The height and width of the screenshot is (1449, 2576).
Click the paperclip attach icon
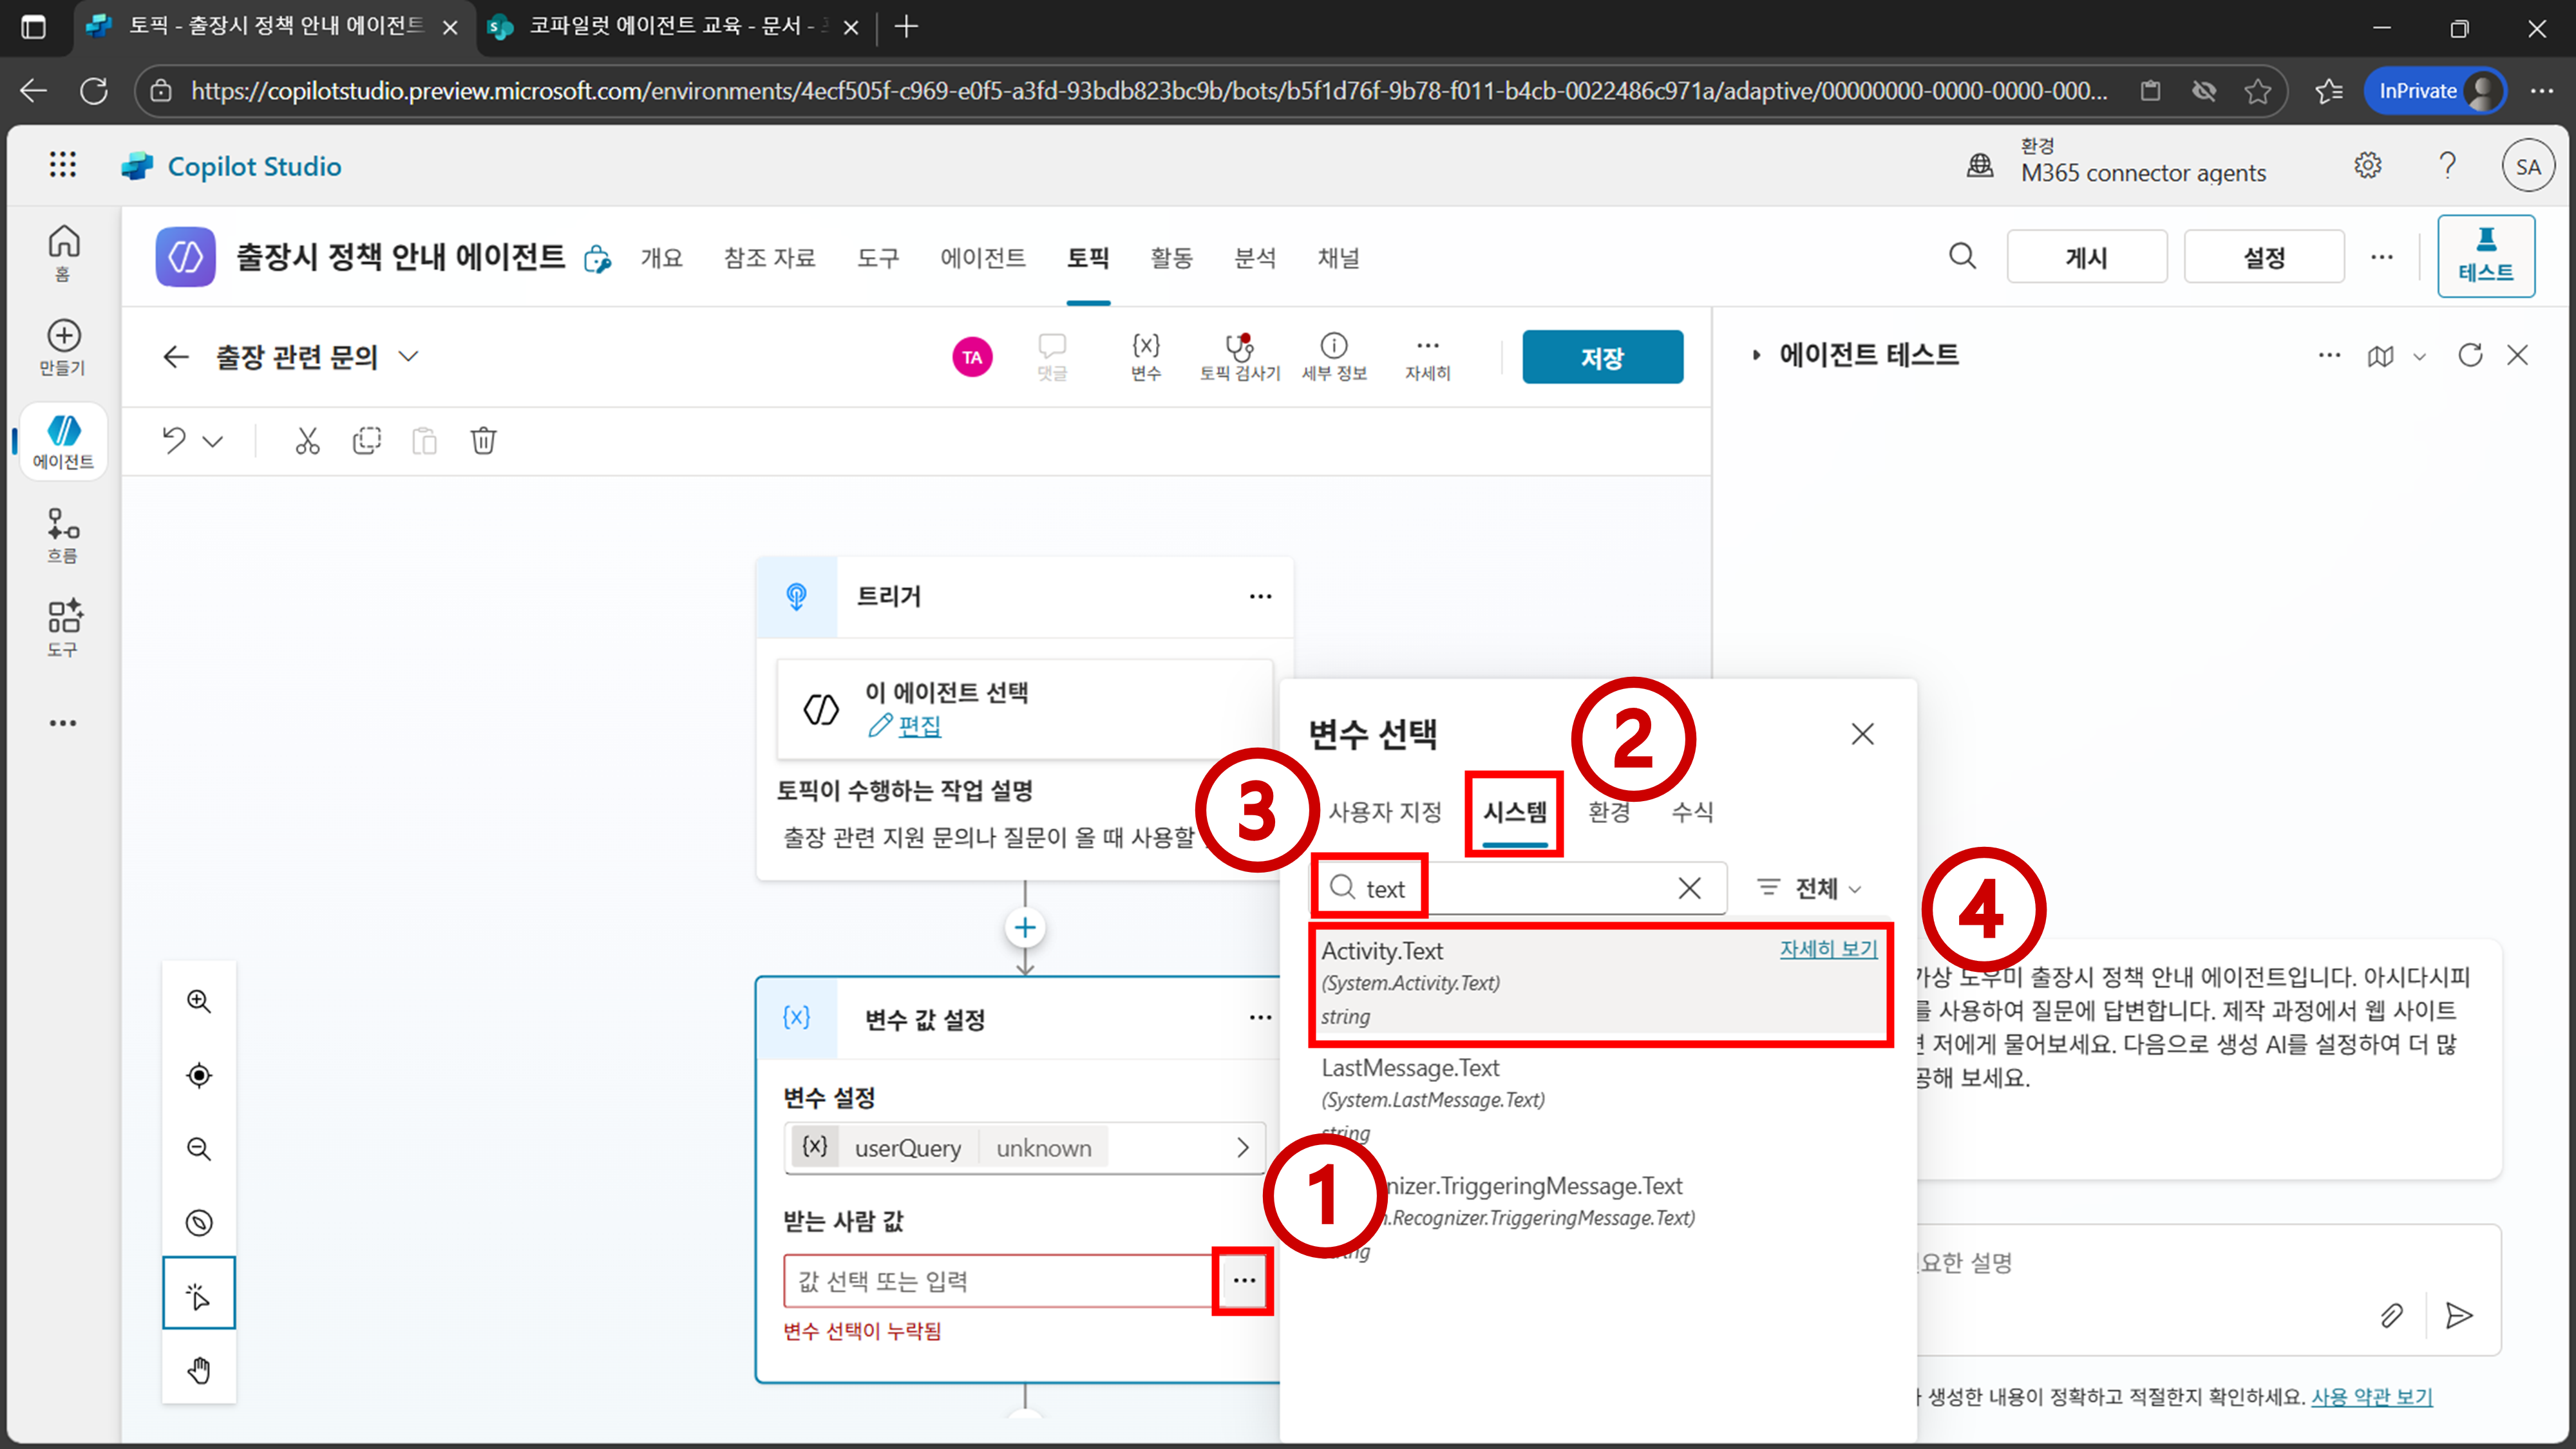point(2391,1315)
